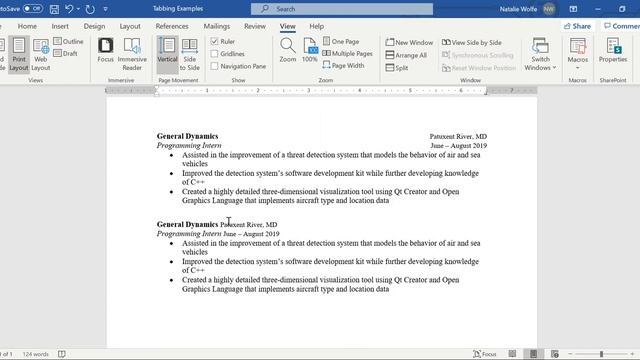This screenshot has height=360, width=640.
Task: Open the Insert tab
Action: (x=60, y=26)
